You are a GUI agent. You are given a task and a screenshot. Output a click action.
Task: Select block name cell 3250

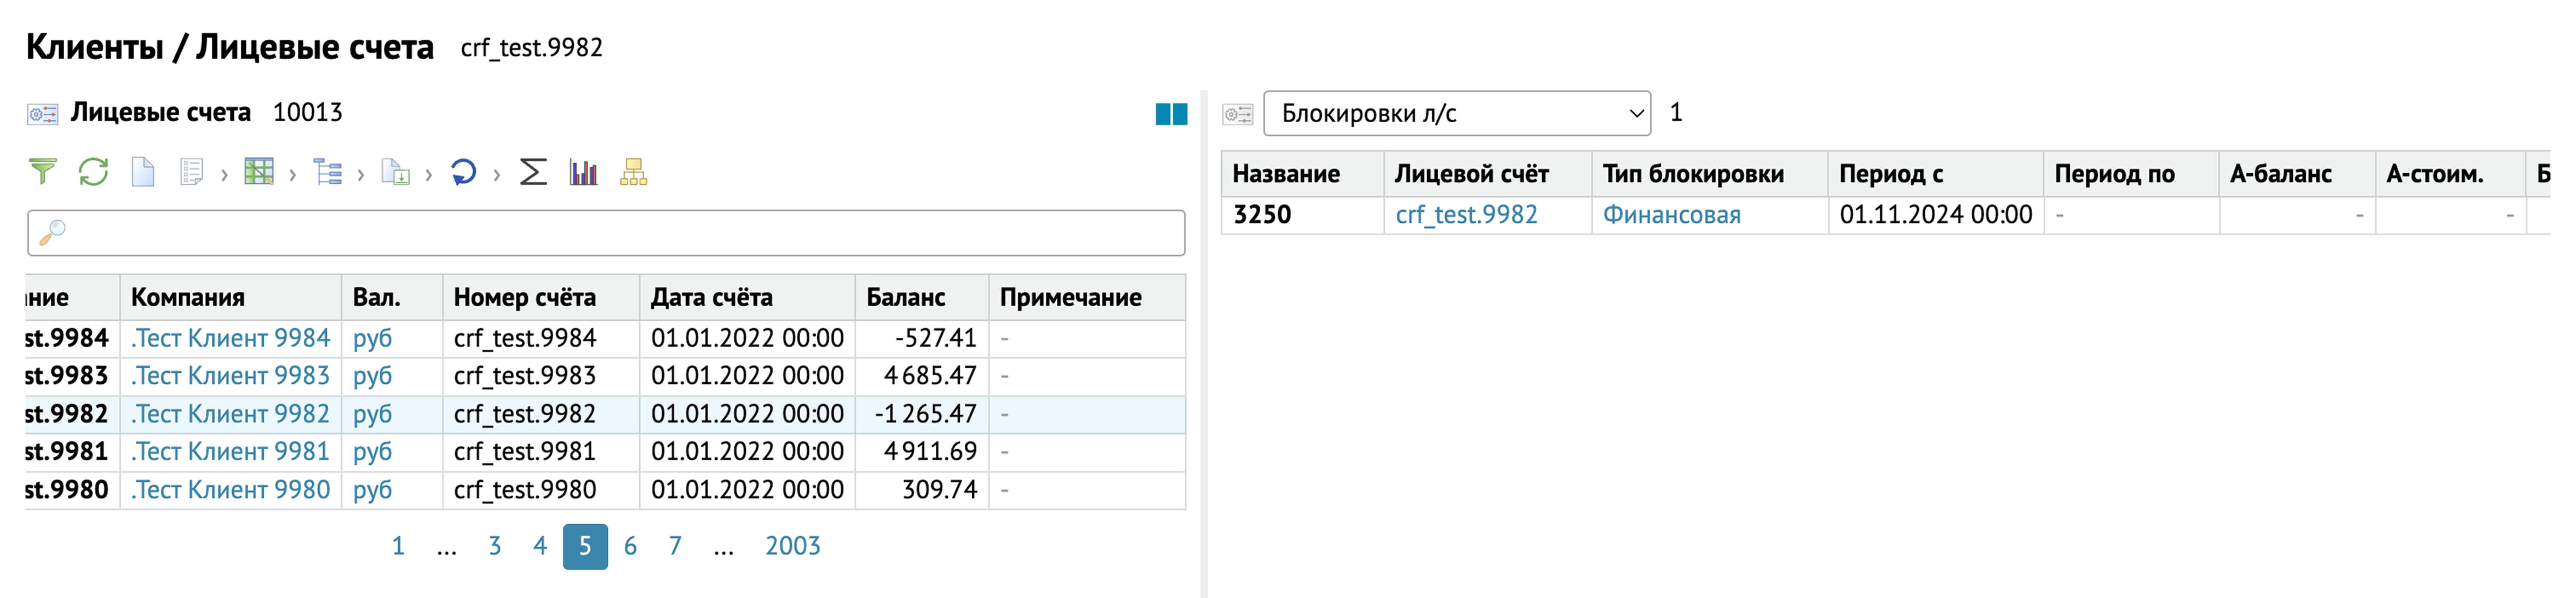click(1303, 215)
